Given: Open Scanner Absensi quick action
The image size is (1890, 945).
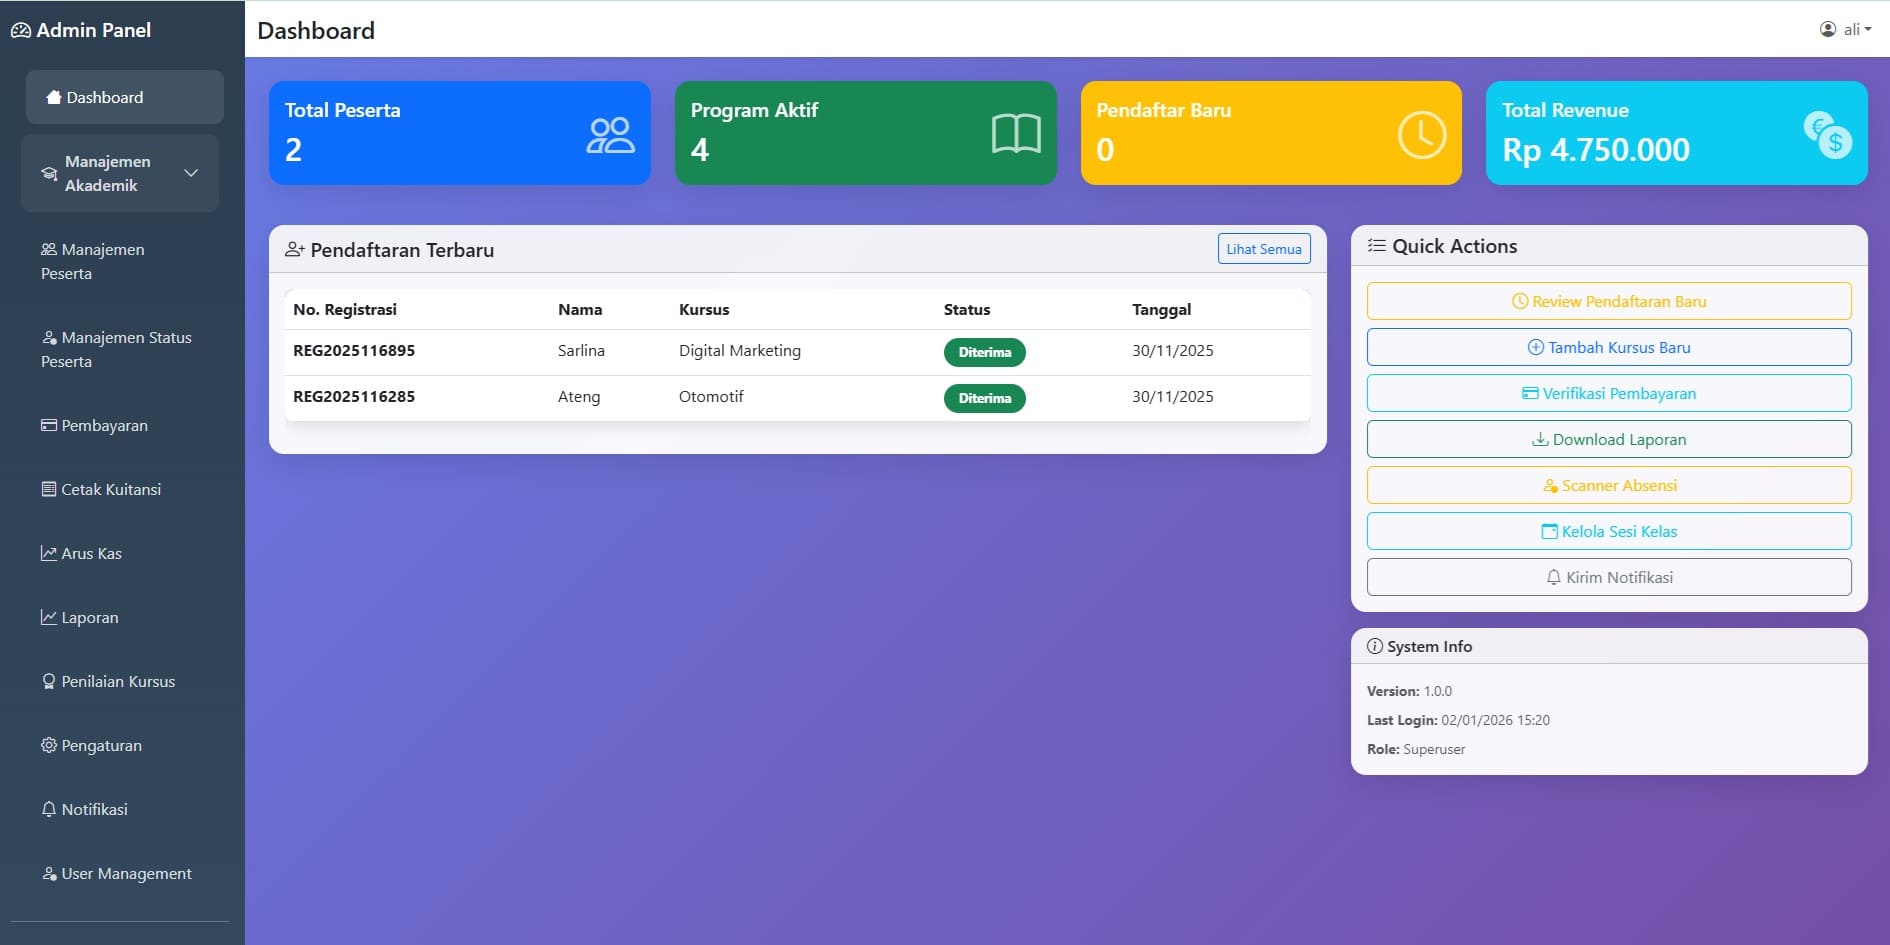Looking at the screenshot, I should (x=1608, y=485).
